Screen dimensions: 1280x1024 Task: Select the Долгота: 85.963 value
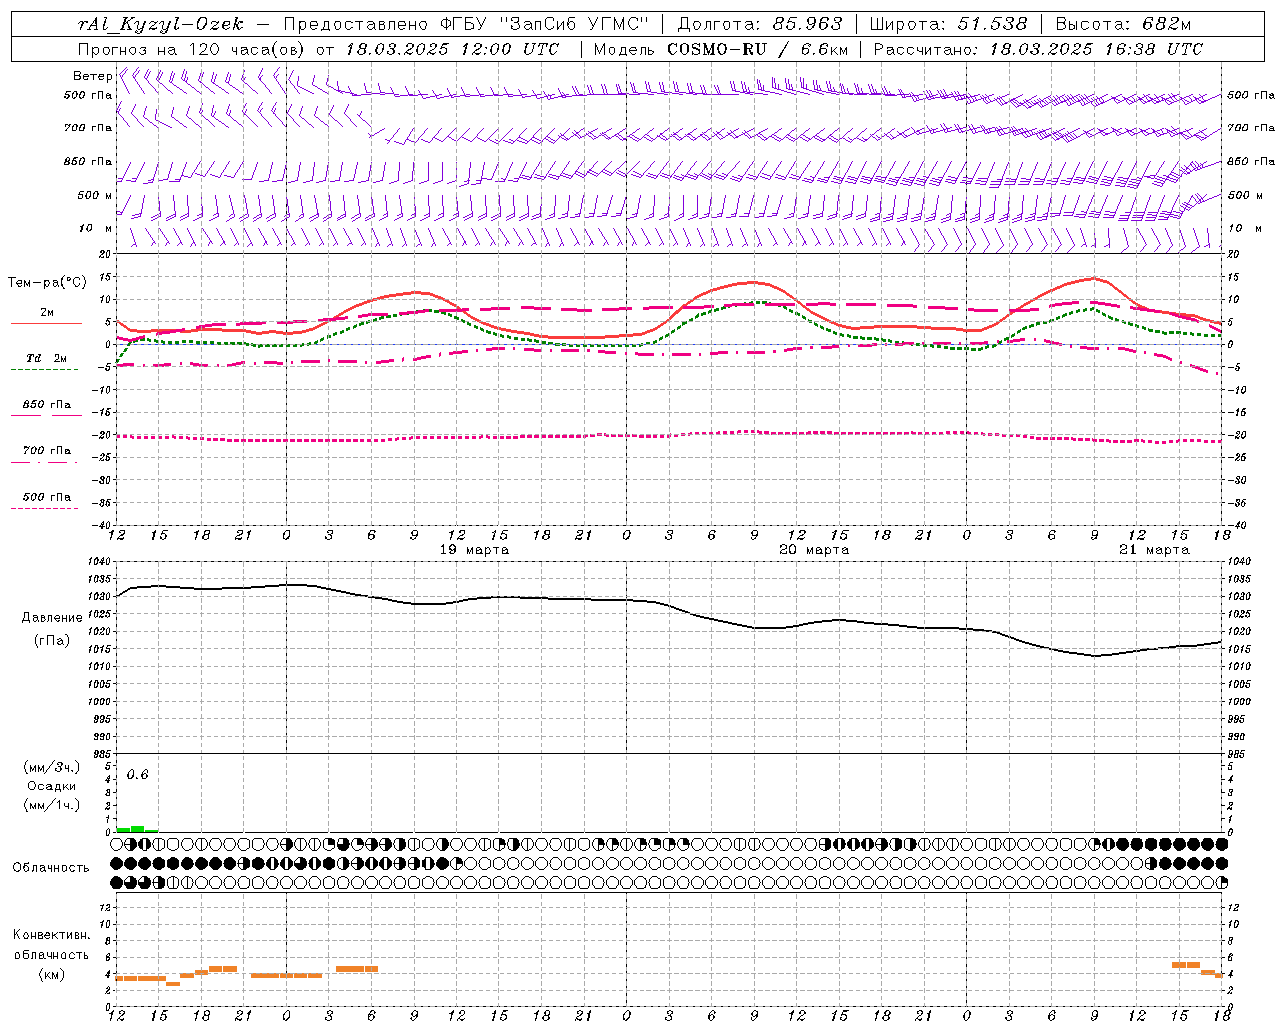click(x=760, y=24)
